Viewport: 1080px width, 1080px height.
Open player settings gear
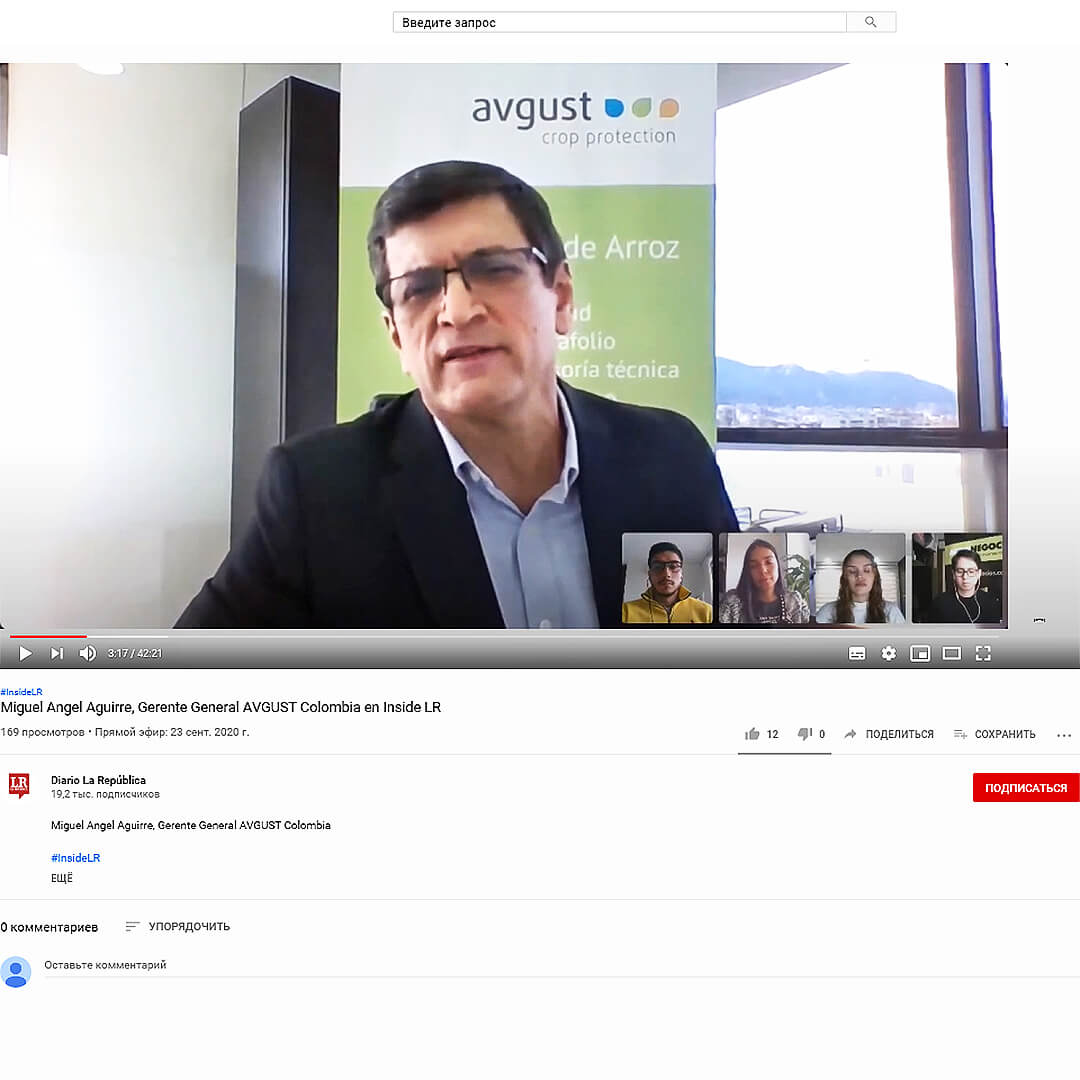click(x=889, y=653)
